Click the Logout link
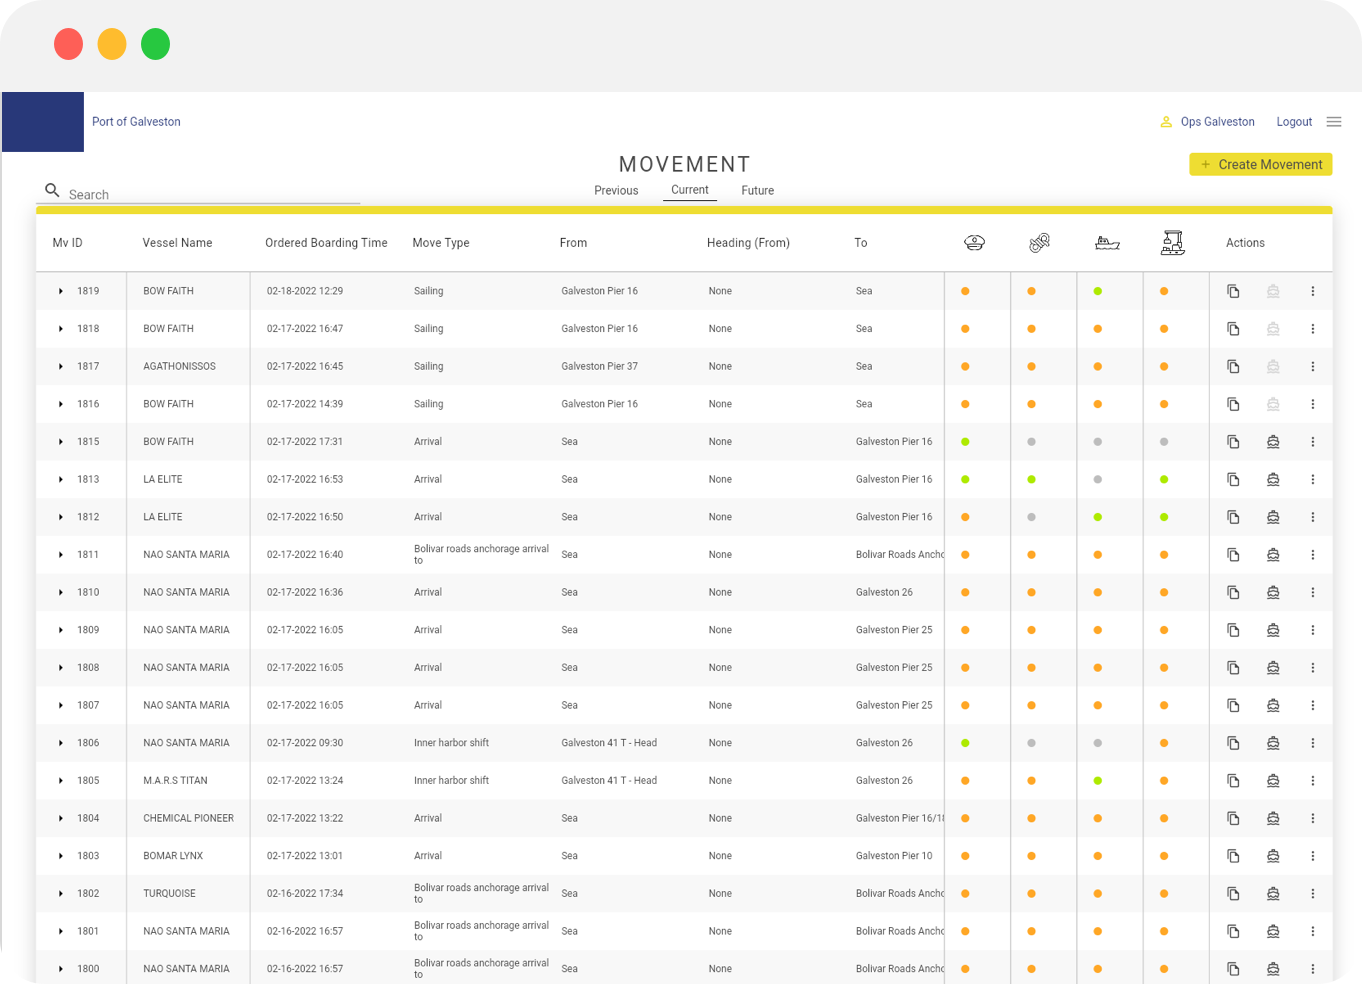The height and width of the screenshot is (984, 1364). pyautogui.click(x=1293, y=121)
